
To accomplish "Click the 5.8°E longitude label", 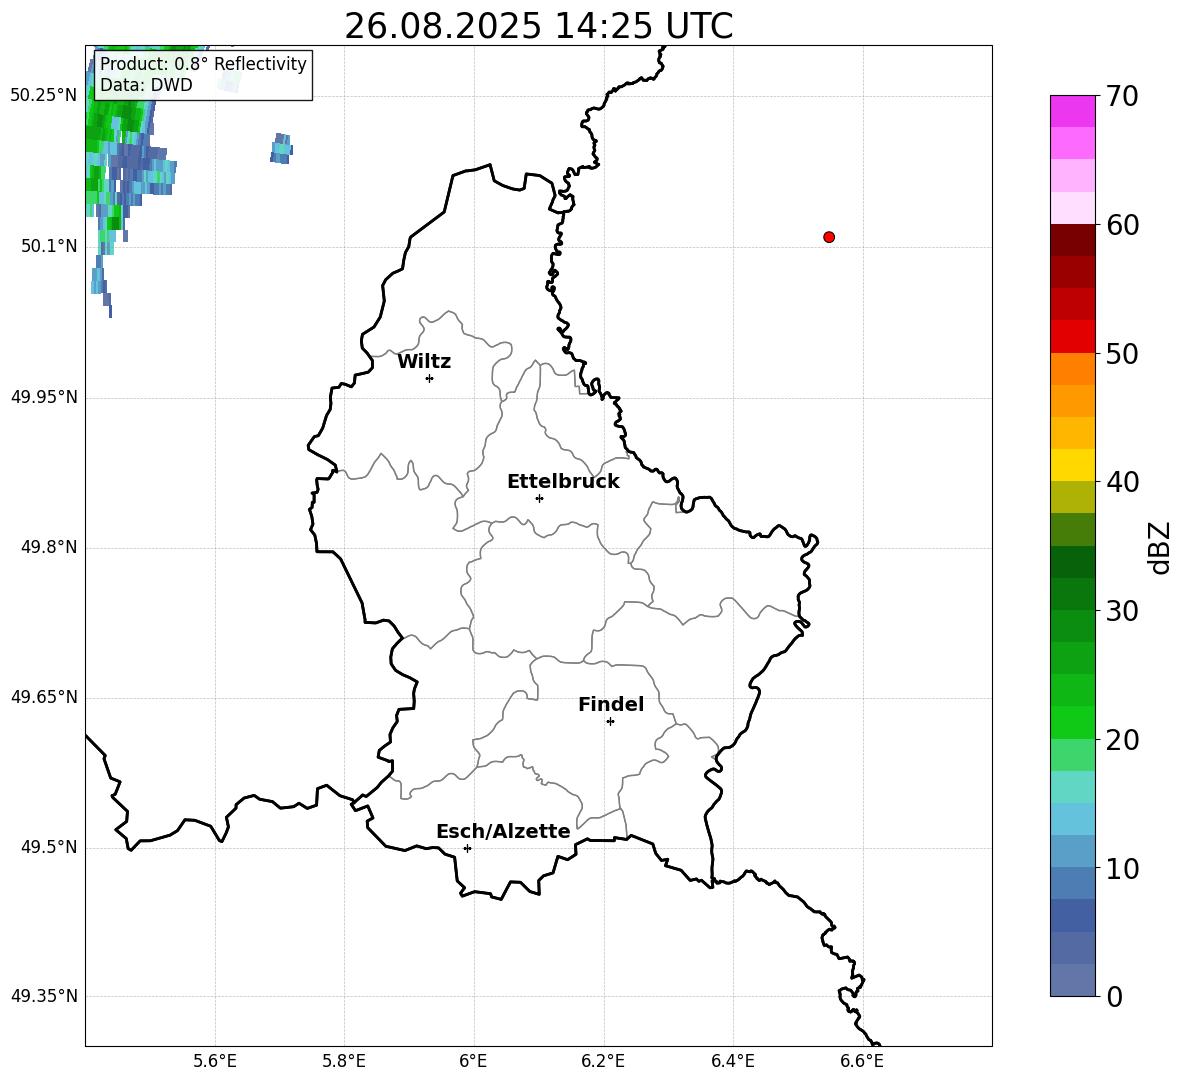I will pos(344,1061).
